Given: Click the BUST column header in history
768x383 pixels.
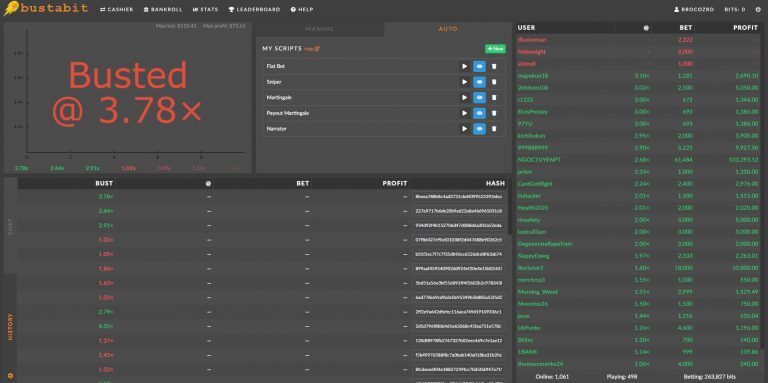Looking at the screenshot, I should [x=104, y=184].
